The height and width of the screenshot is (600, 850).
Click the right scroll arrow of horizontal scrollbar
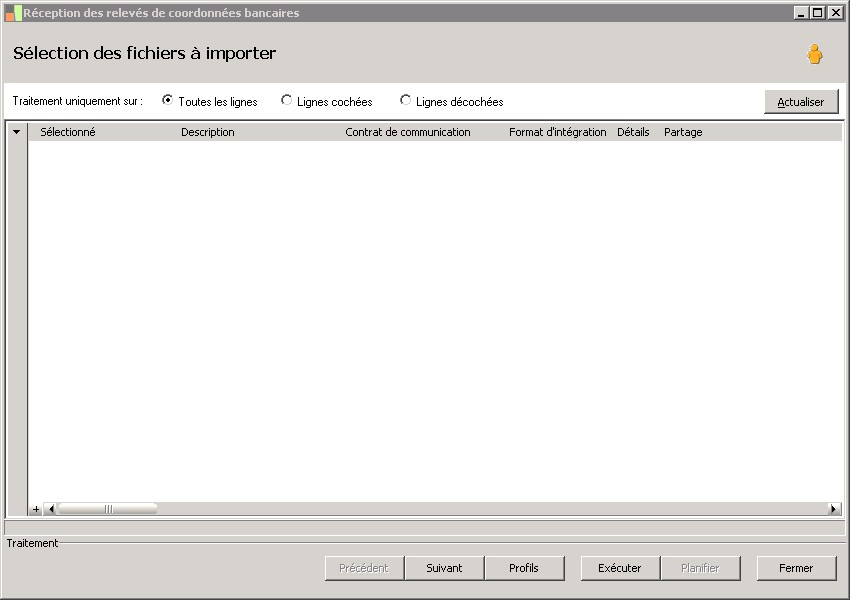coord(834,509)
